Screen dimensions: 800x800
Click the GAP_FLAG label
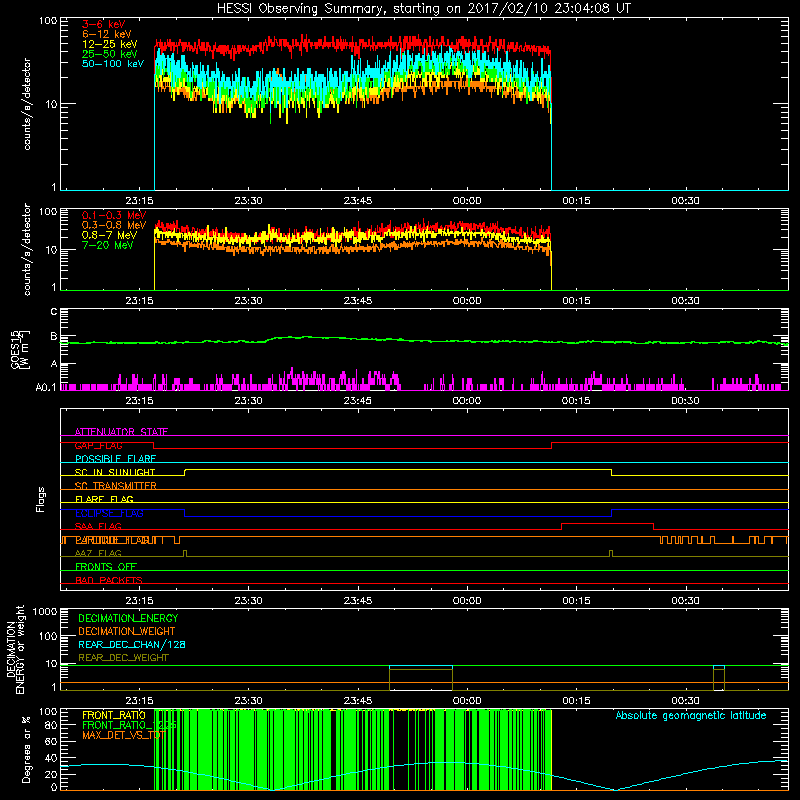98,445
